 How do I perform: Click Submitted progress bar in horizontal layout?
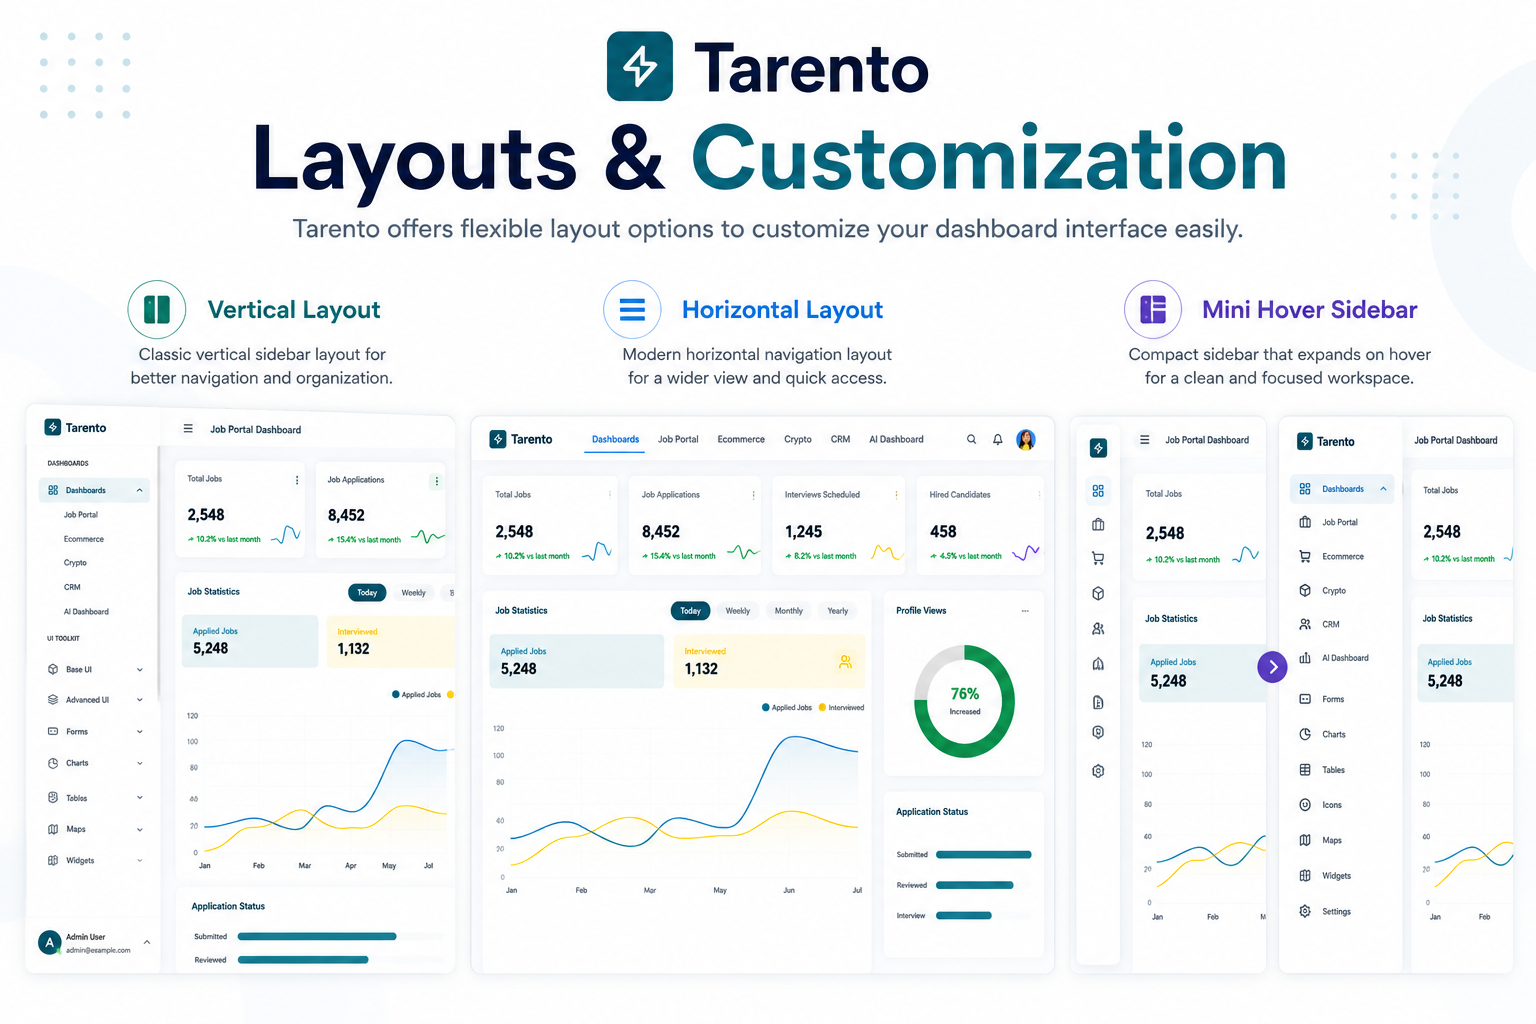click(x=984, y=855)
